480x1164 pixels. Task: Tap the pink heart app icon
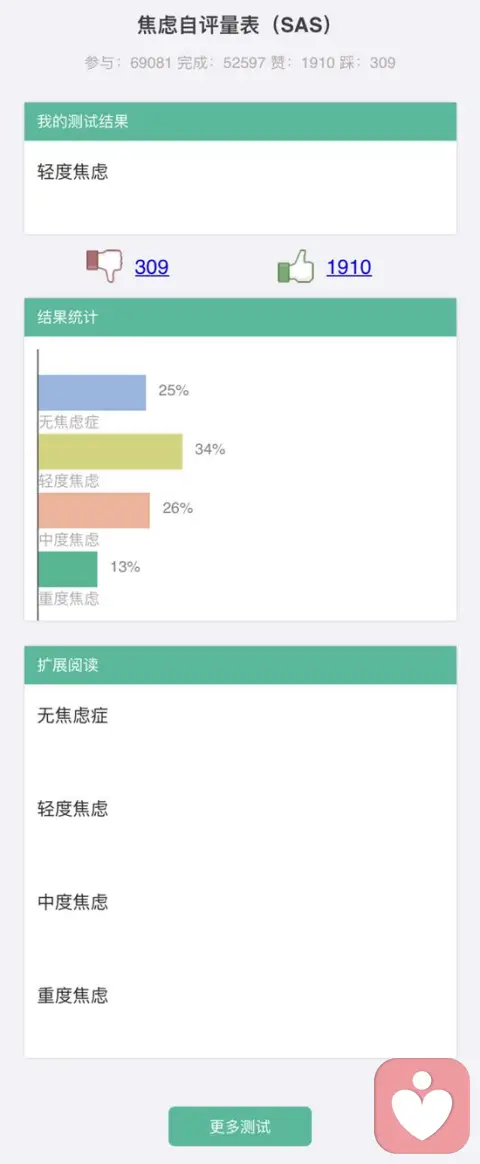coord(422,1105)
